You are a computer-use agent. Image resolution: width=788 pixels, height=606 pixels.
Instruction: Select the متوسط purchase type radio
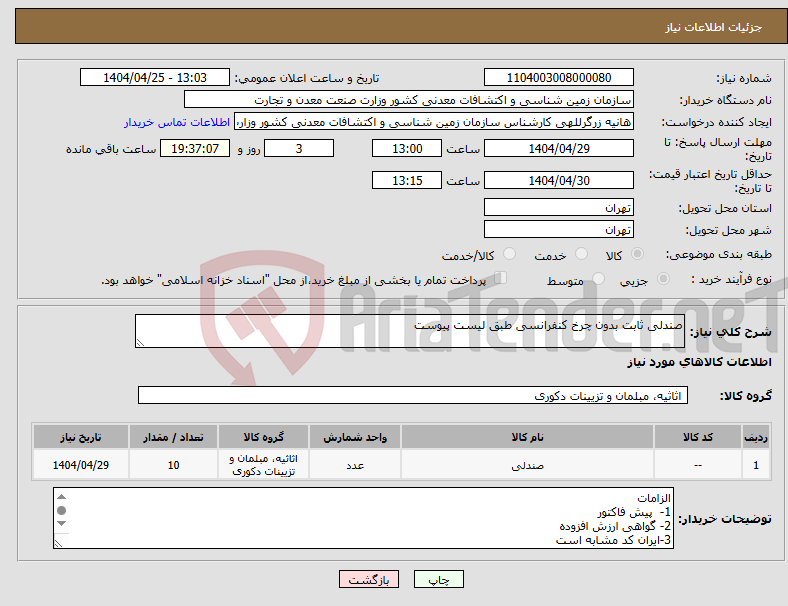[598, 278]
